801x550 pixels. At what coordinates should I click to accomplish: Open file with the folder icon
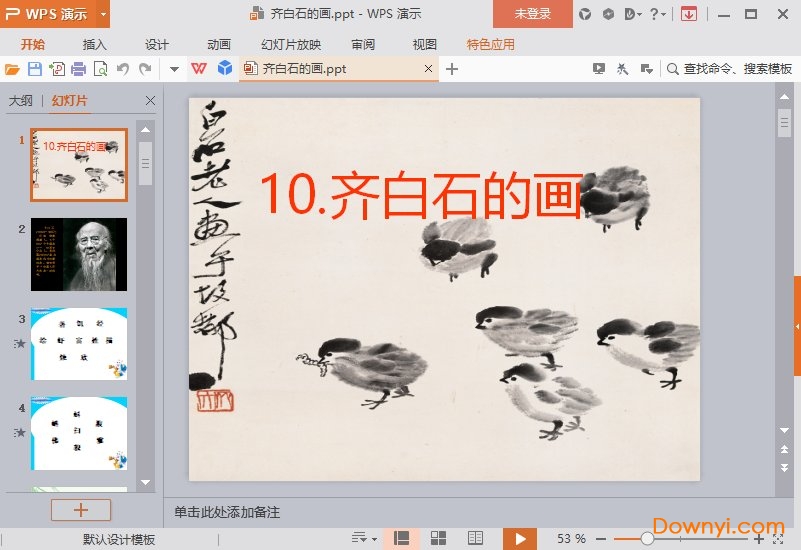click(x=12, y=69)
